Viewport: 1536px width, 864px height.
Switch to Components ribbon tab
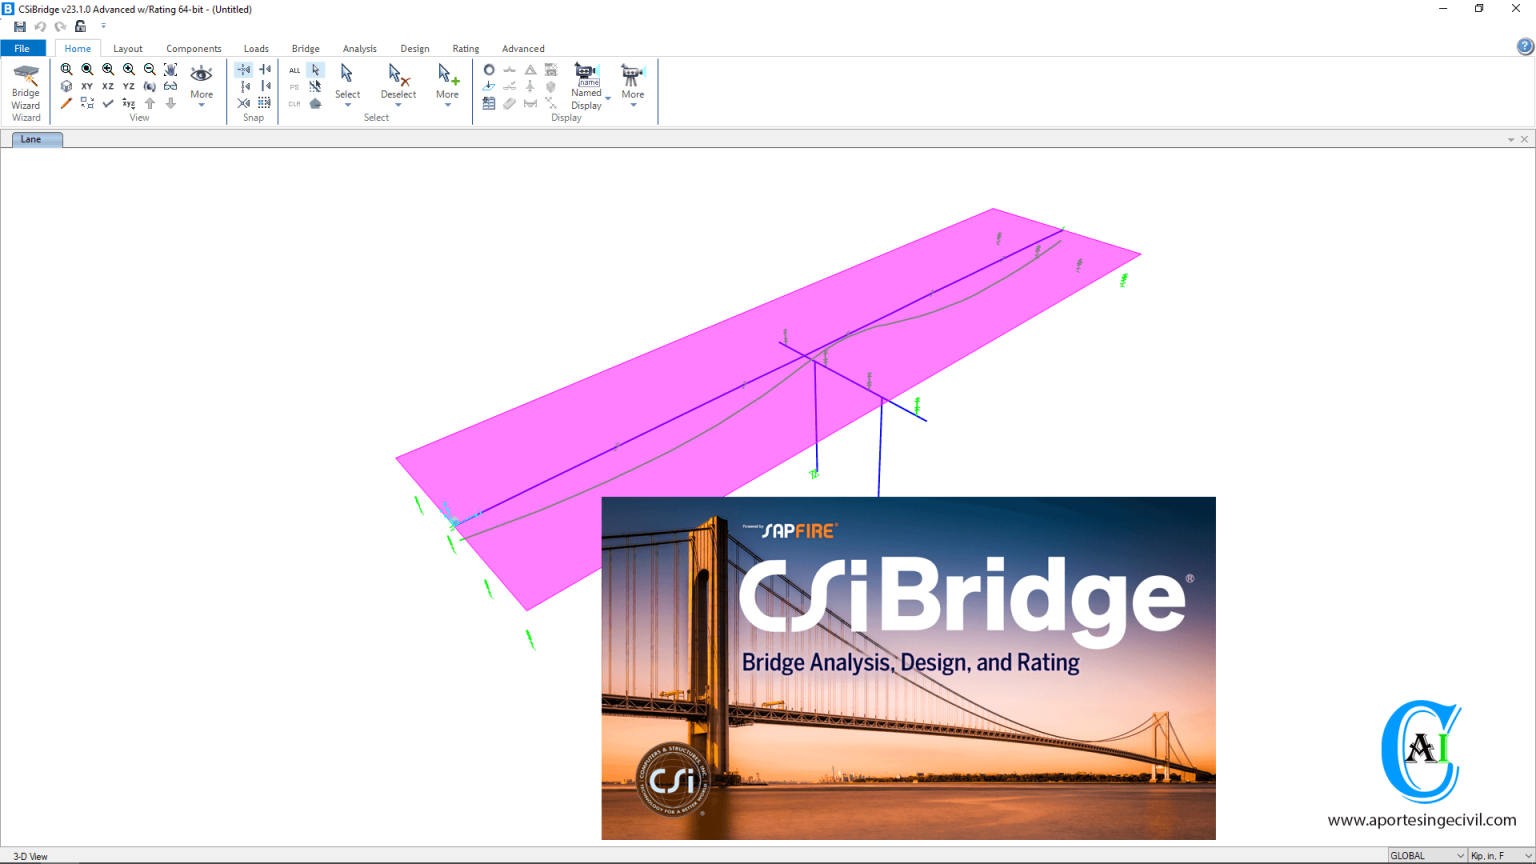click(x=194, y=48)
